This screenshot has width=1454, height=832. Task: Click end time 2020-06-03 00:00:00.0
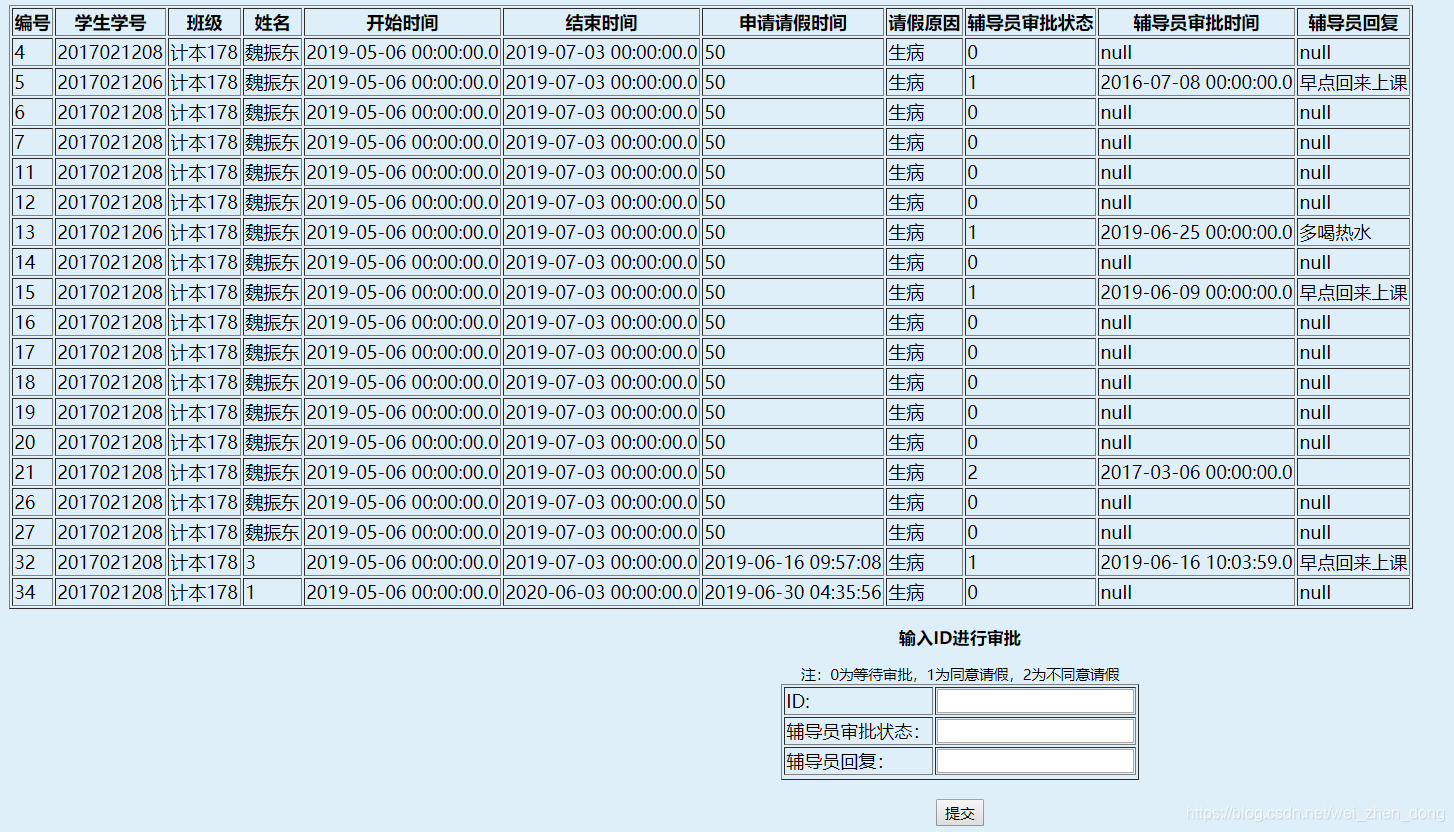pos(601,592)
